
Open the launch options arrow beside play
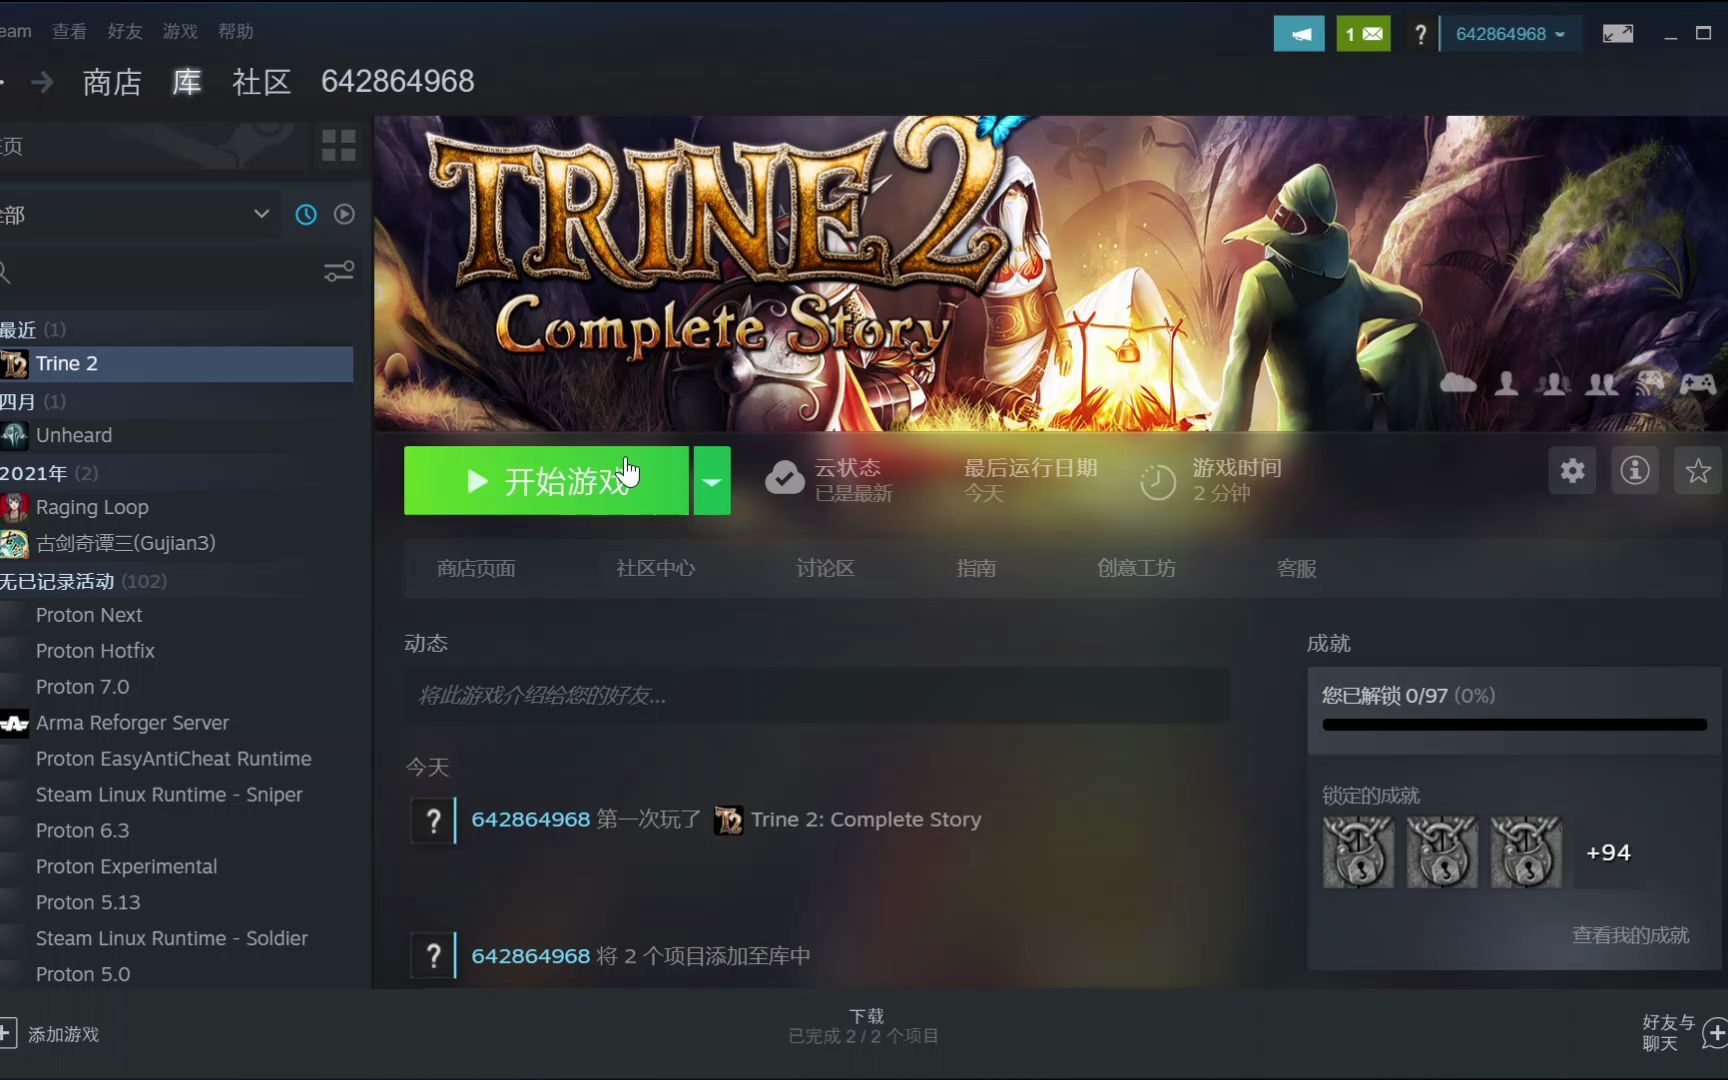(x=712, y=481)
